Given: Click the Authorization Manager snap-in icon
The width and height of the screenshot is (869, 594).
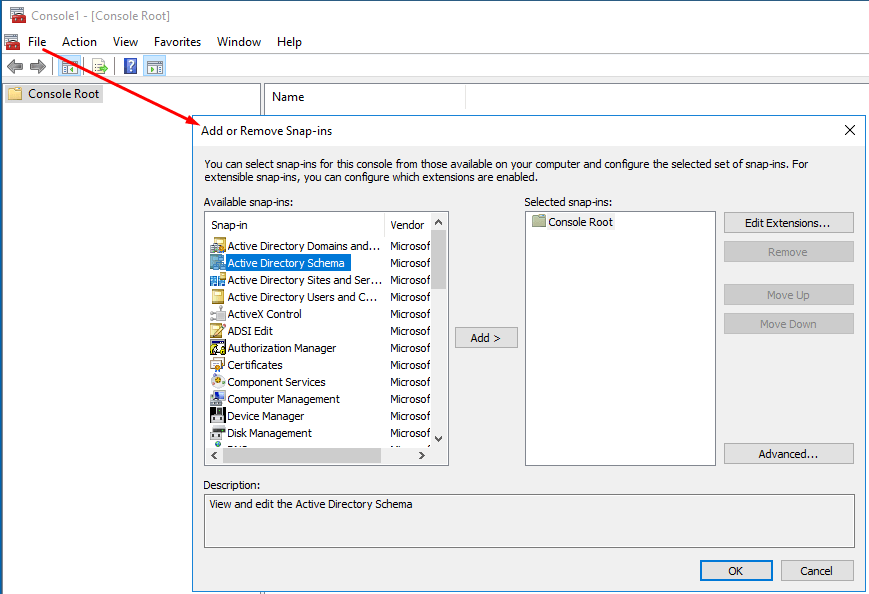Looking at the screenshot, I should 218,348.
